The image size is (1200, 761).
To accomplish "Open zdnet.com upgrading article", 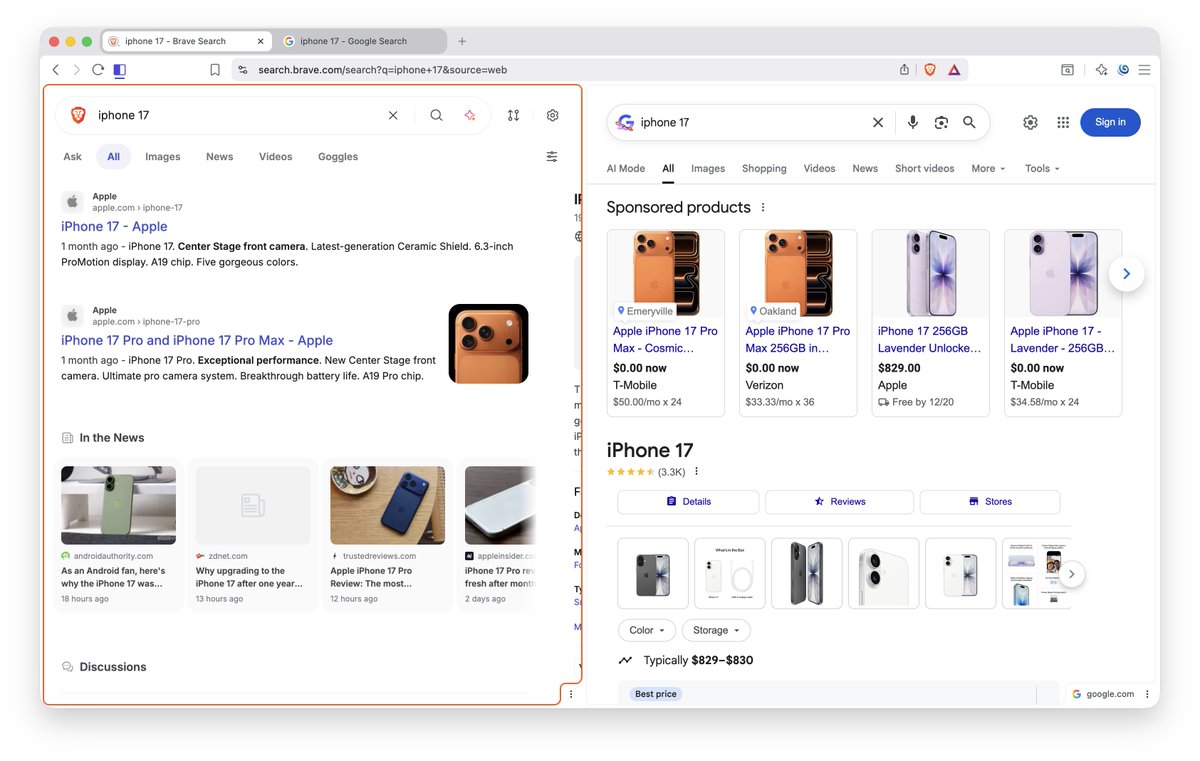I will coord(253,535).
